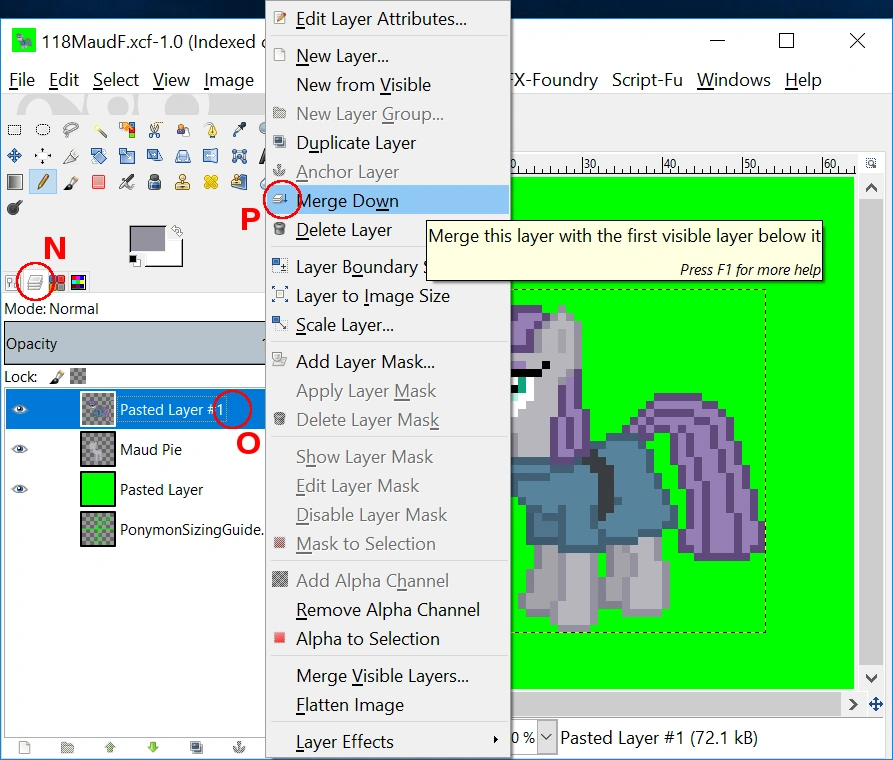Select the Clone stamp tool
This screenshot has width=893, height=760.
click(x=183, y=182)
